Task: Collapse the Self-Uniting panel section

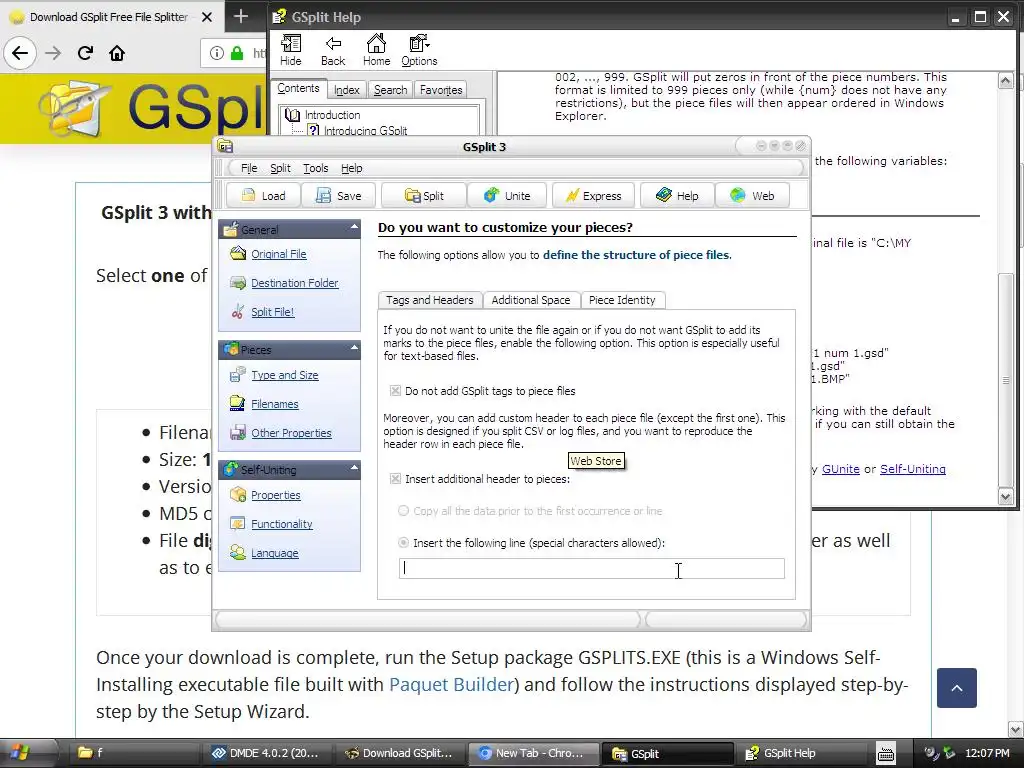Action: [x=354, y=468]
